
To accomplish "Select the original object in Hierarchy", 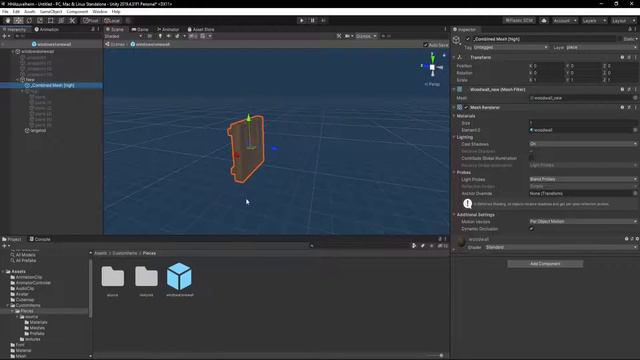I will tap(38, 131).
